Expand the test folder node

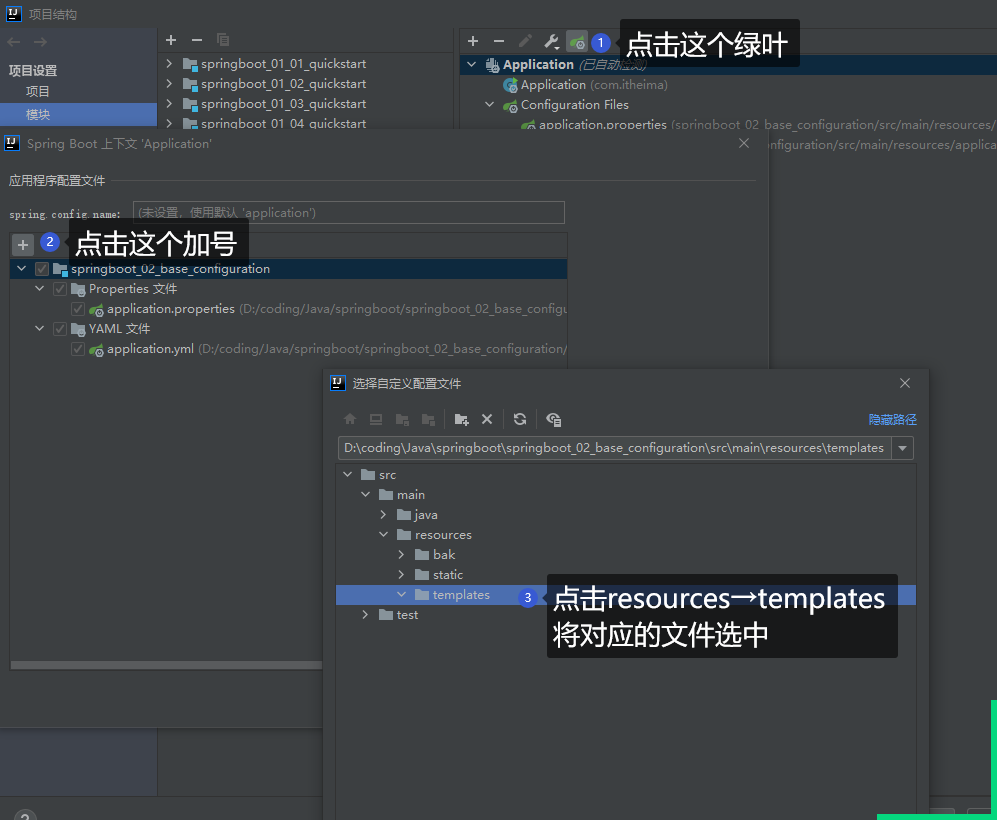(365, 614)
